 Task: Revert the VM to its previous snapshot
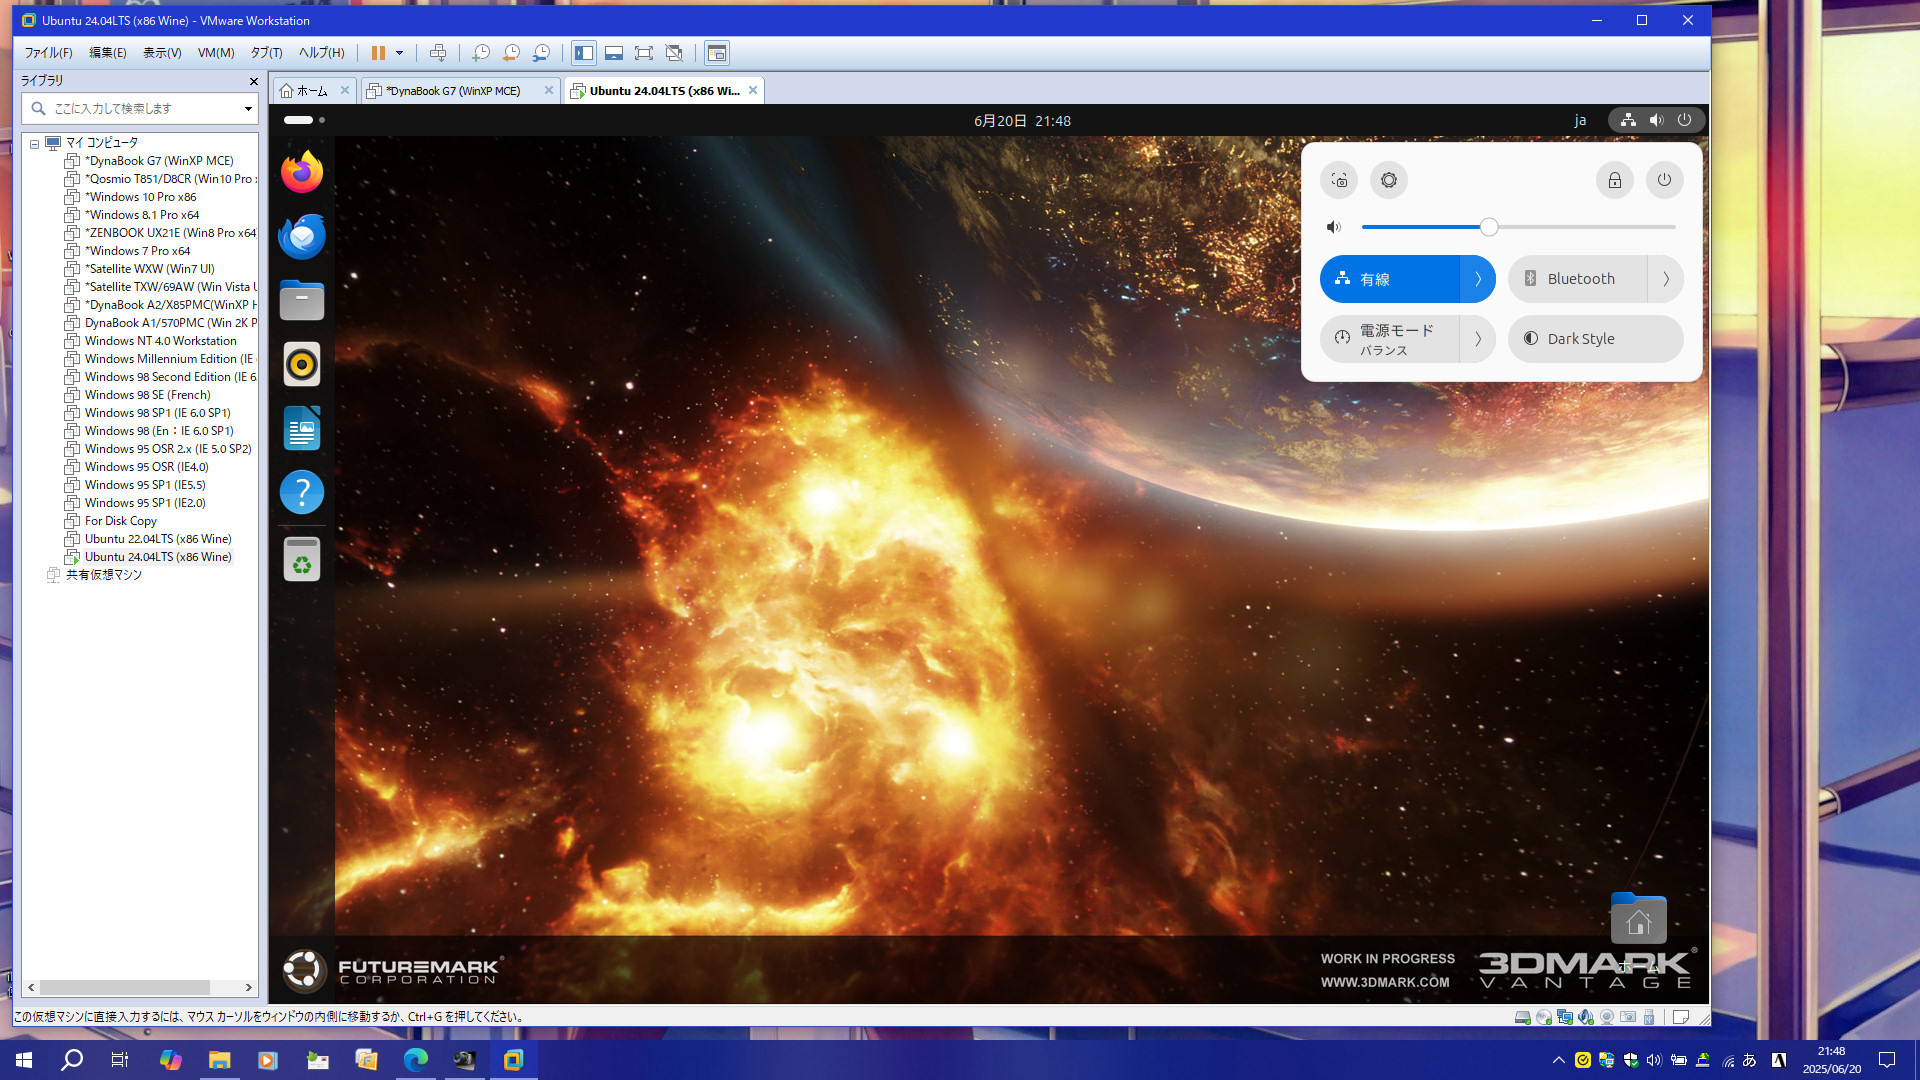[x=511, y=53]
